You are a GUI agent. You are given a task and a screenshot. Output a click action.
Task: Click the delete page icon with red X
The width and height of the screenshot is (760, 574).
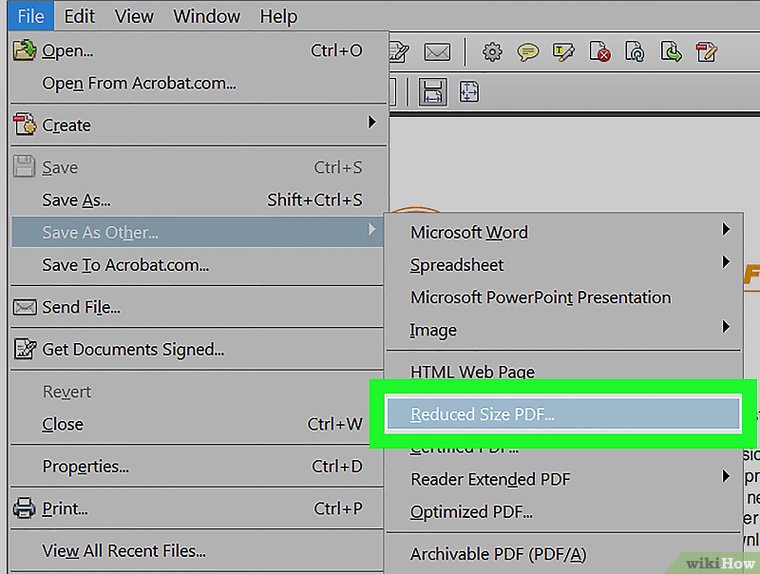point(600,52)
